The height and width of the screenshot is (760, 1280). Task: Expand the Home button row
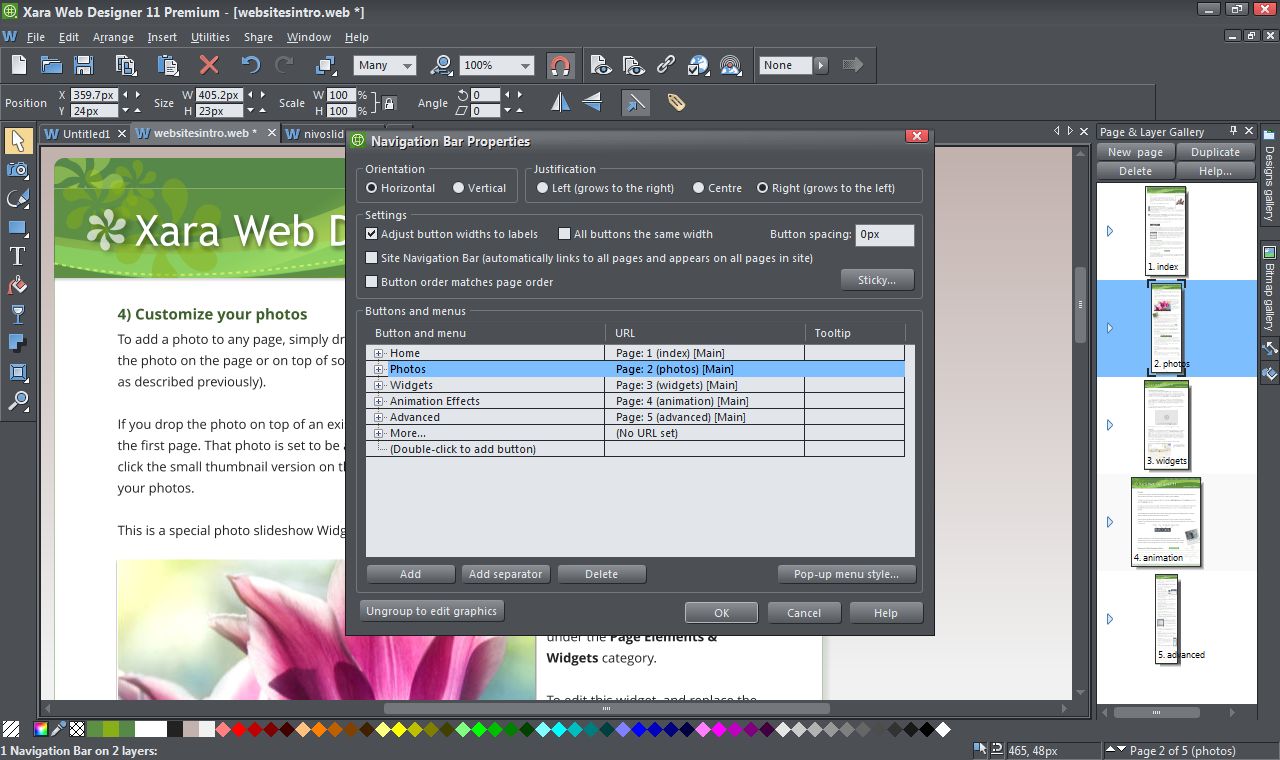(379, 353)
